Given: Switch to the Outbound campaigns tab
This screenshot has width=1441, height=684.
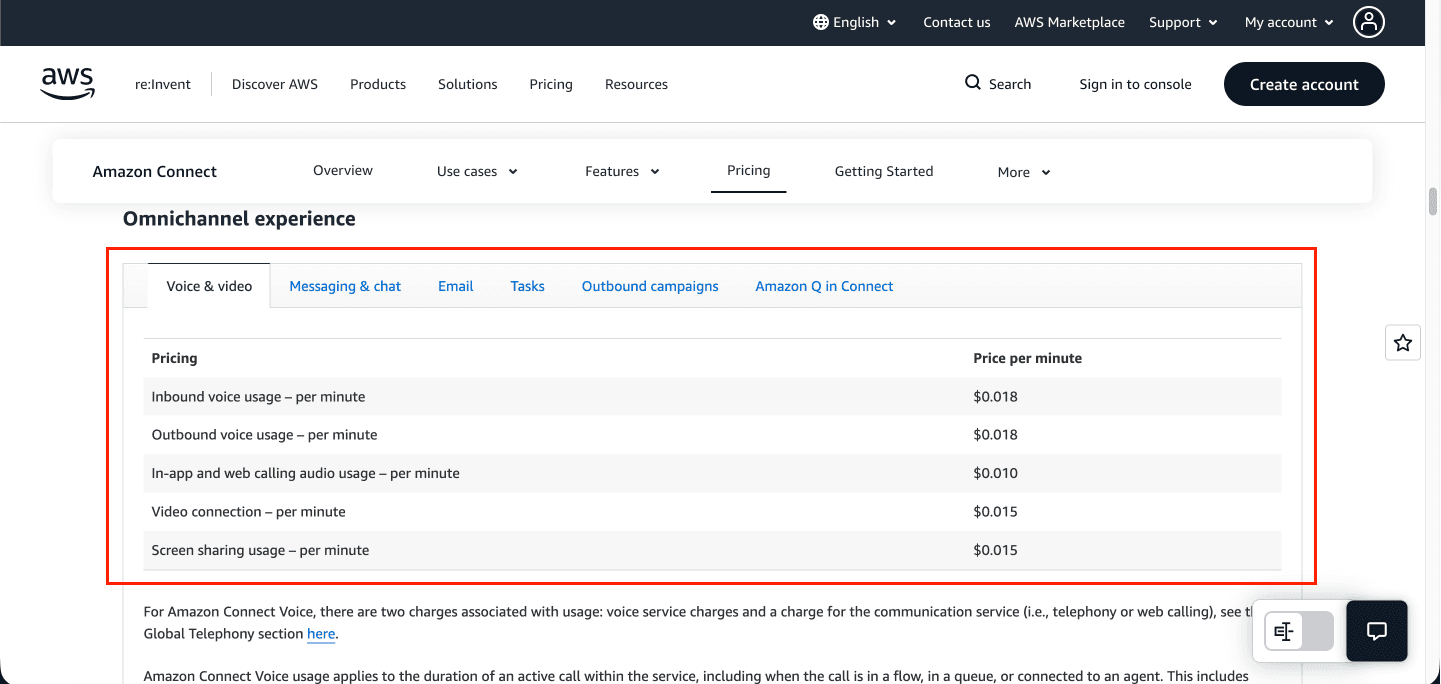Looking at the screenshot, I should coord(650,286).
